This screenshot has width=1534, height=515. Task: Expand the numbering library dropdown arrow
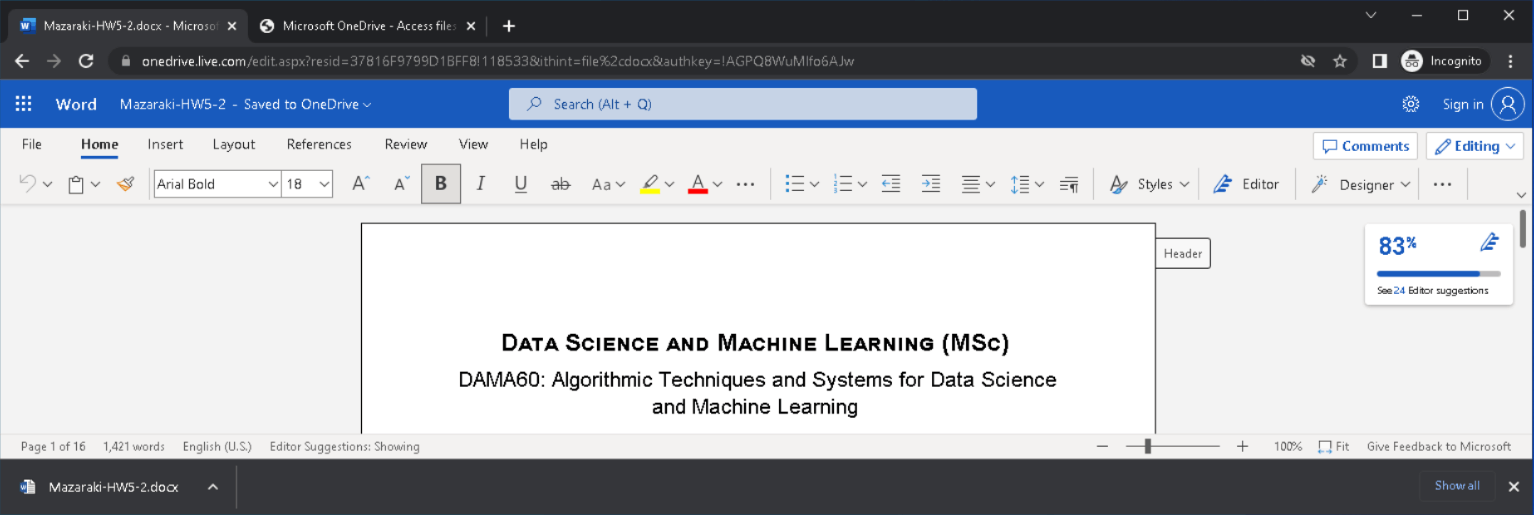tap(862, 184)
